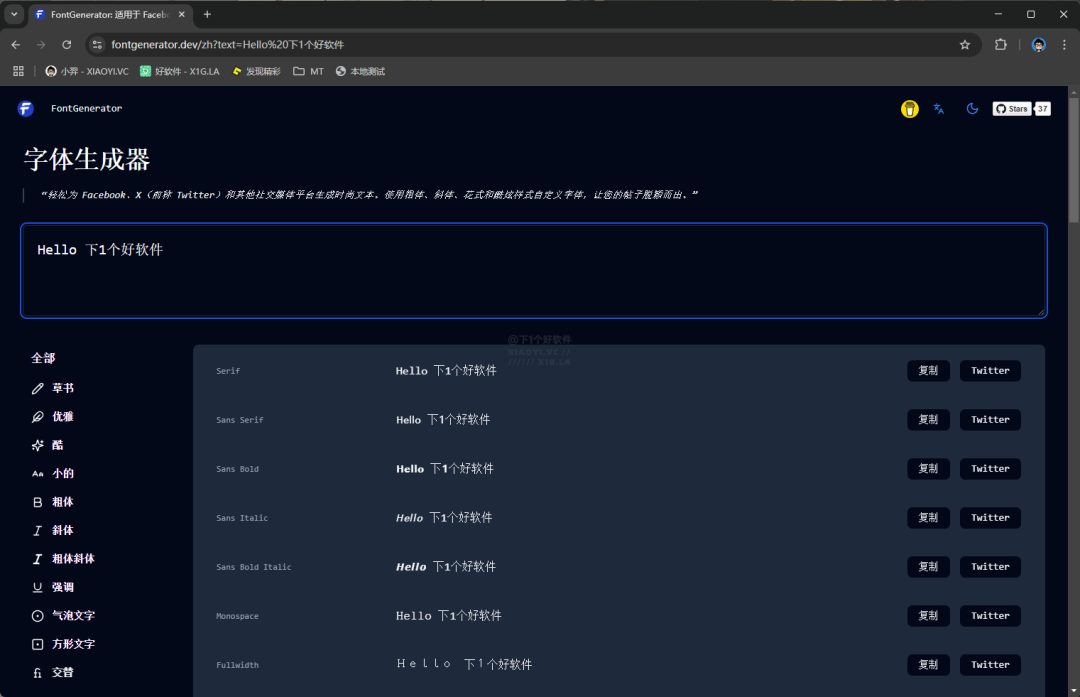Open the Chrome three-dot menu

[x=1064, y=45]
